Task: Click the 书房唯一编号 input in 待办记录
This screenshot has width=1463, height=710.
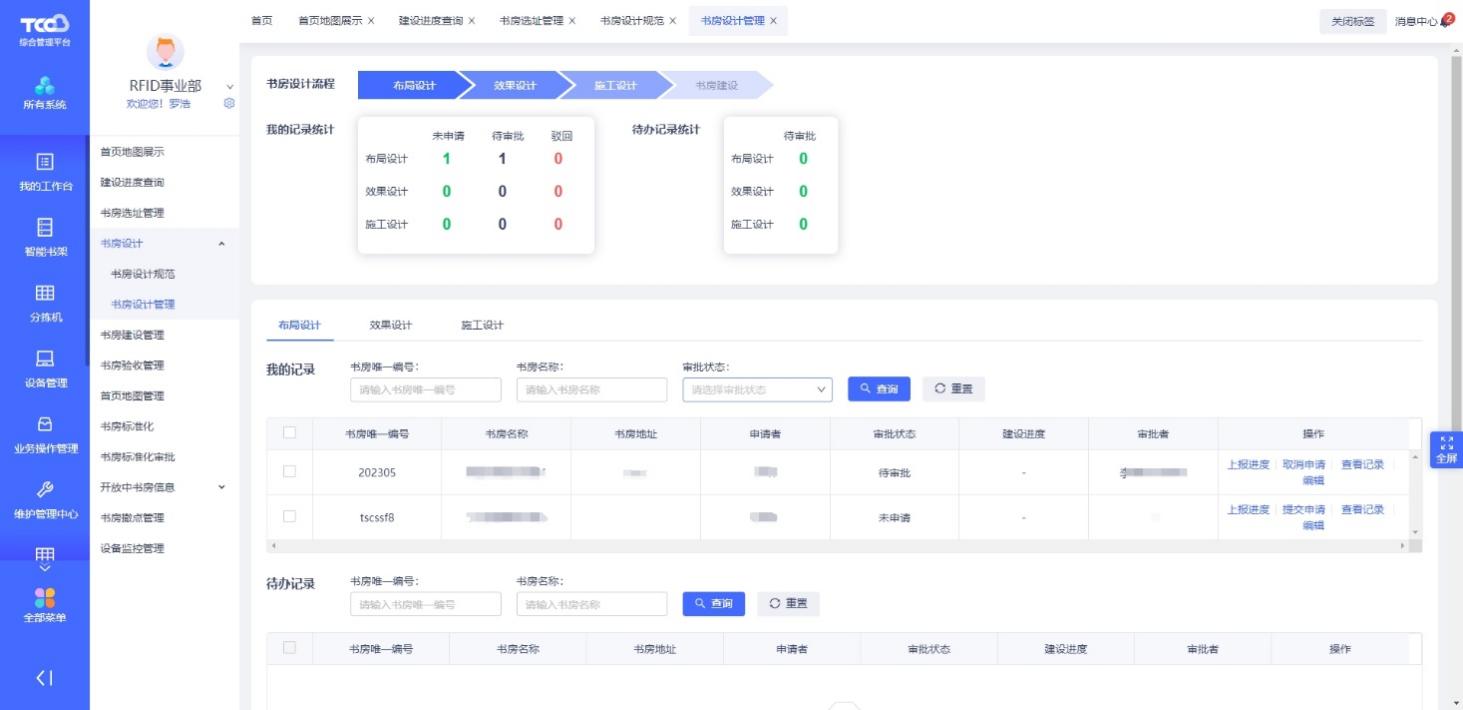Action: (425, 604)
